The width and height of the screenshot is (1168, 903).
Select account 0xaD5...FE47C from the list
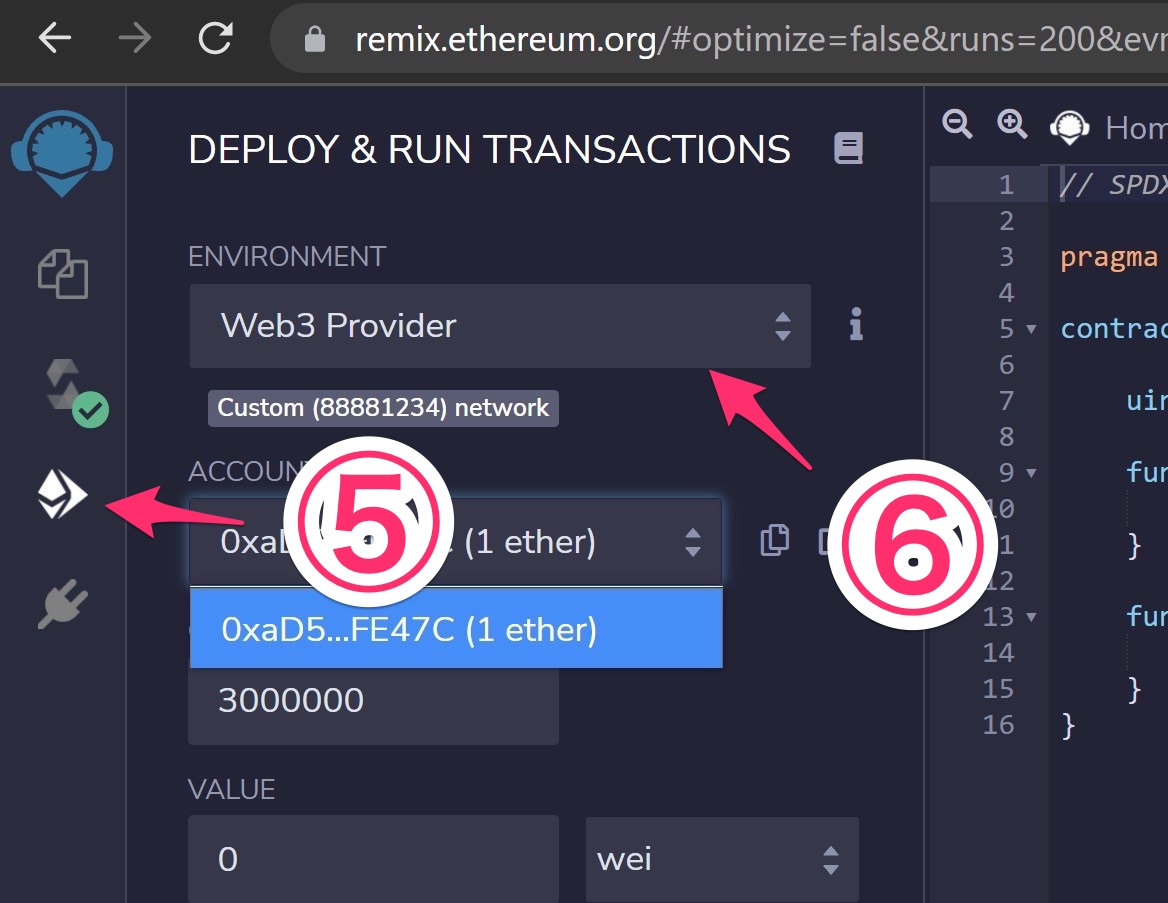(456, 629)
